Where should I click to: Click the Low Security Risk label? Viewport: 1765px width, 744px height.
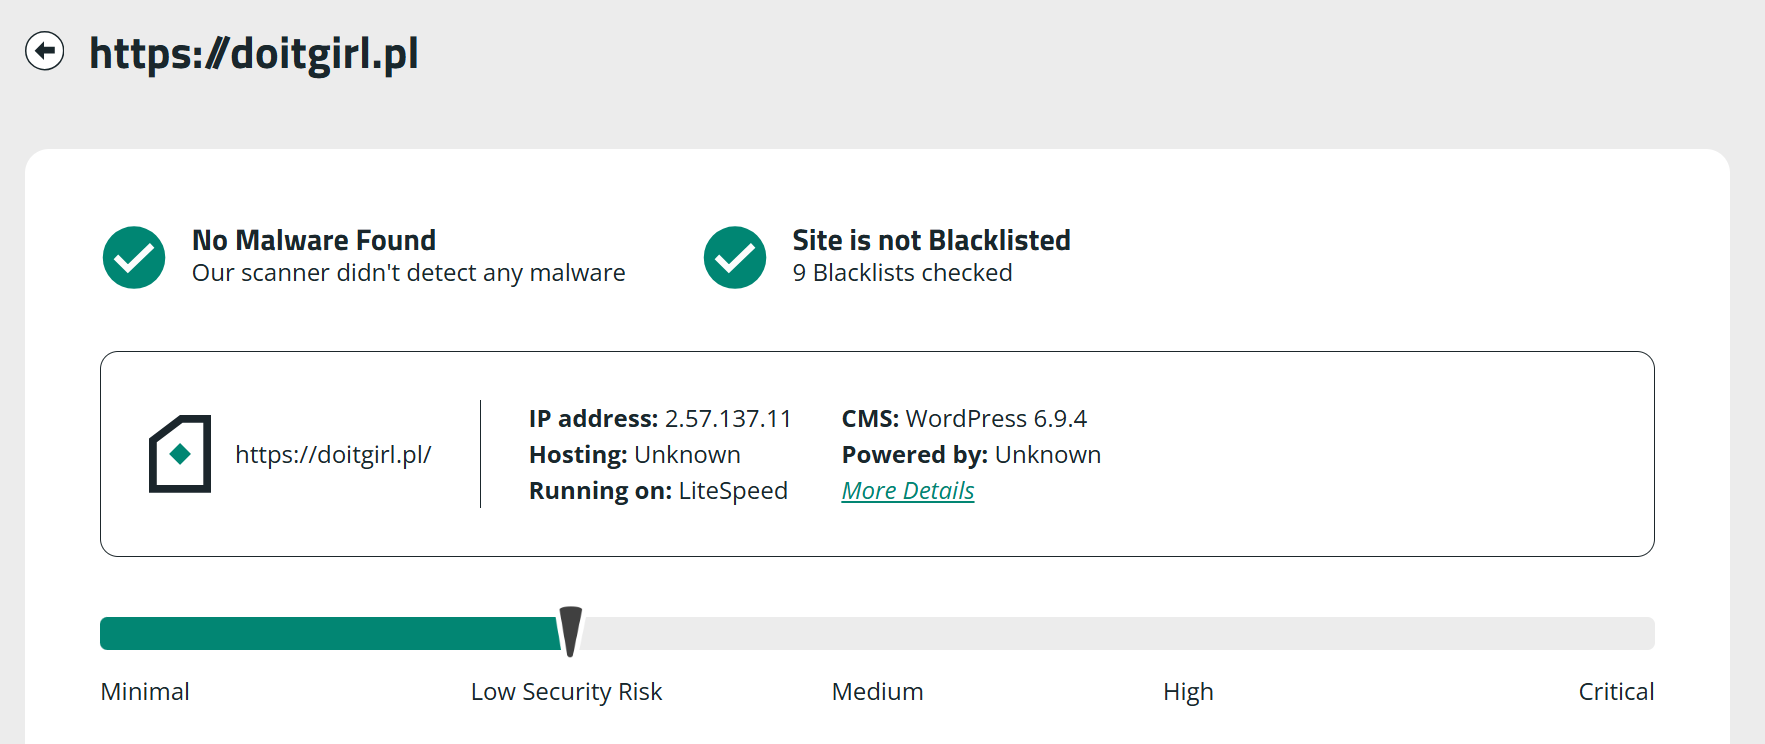tap(566, 692)
